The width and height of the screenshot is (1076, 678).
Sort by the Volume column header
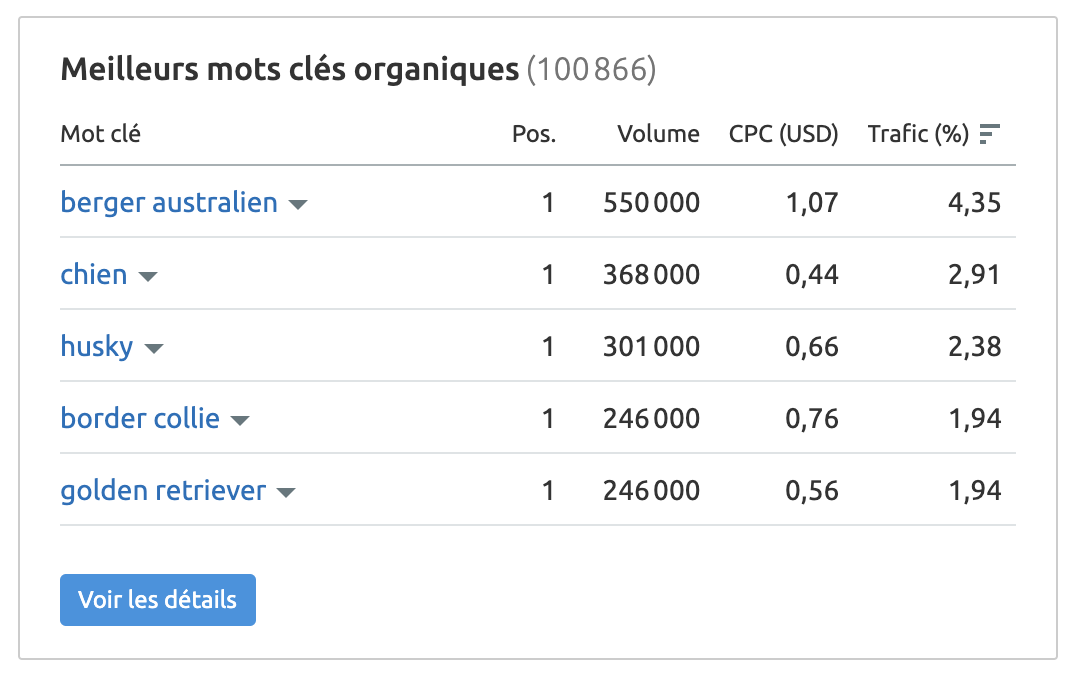pyautogui.click(x=659, y=133)
